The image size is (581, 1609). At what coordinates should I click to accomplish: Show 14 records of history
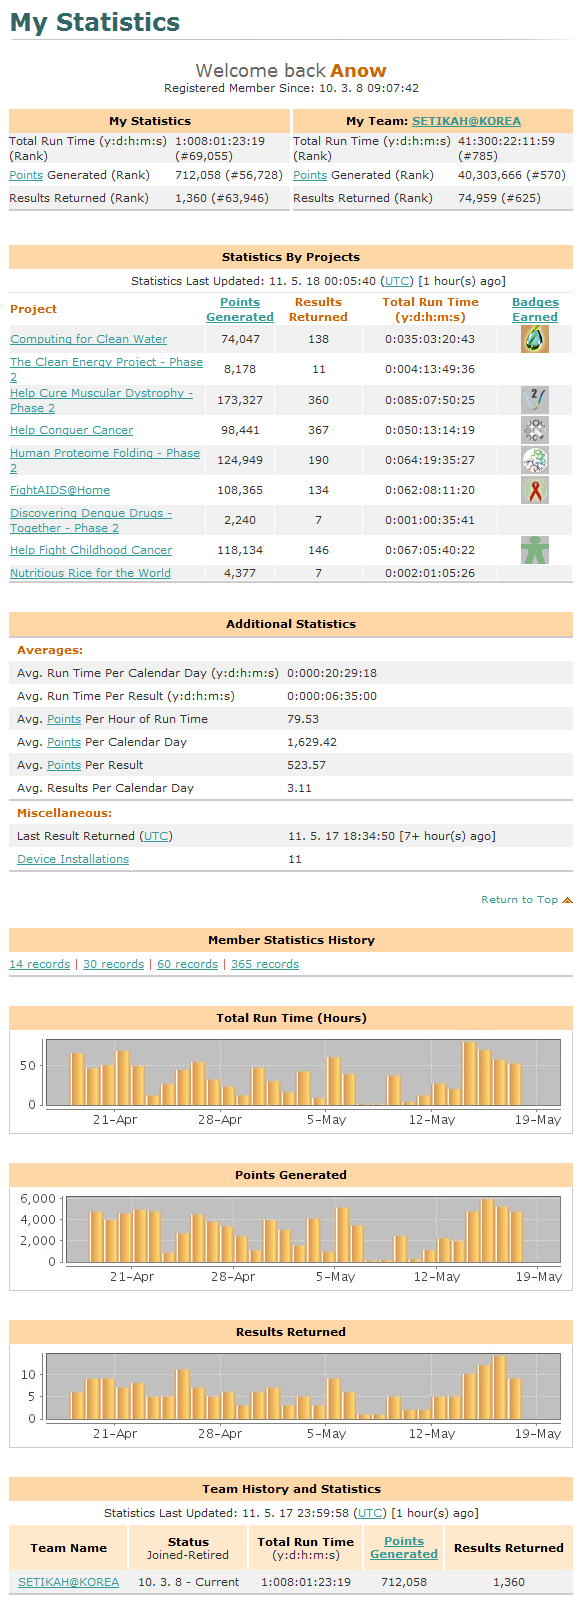click(40, 964)
